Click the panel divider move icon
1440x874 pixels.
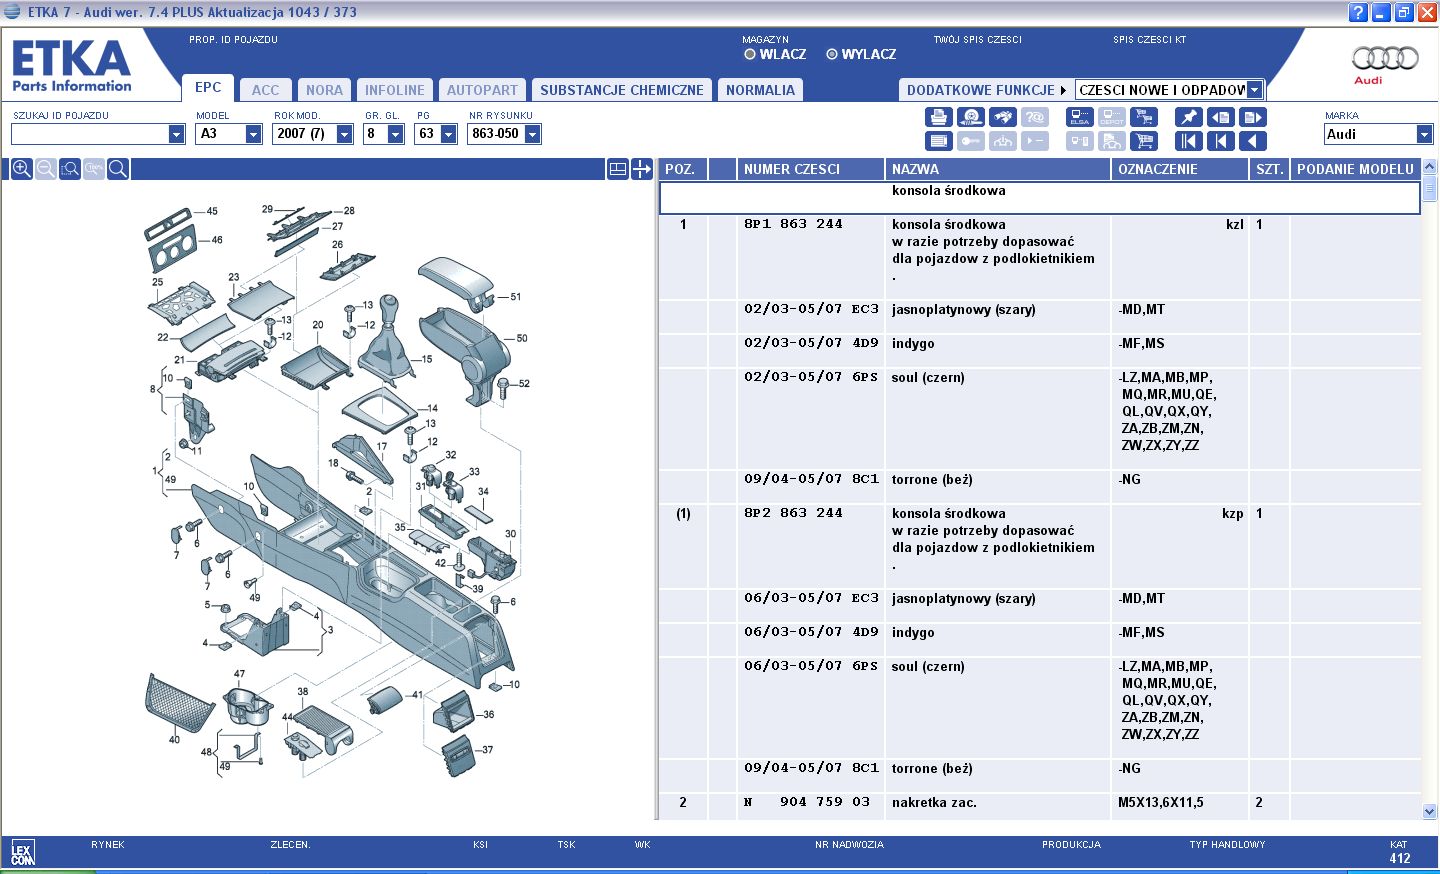[642, 169]
